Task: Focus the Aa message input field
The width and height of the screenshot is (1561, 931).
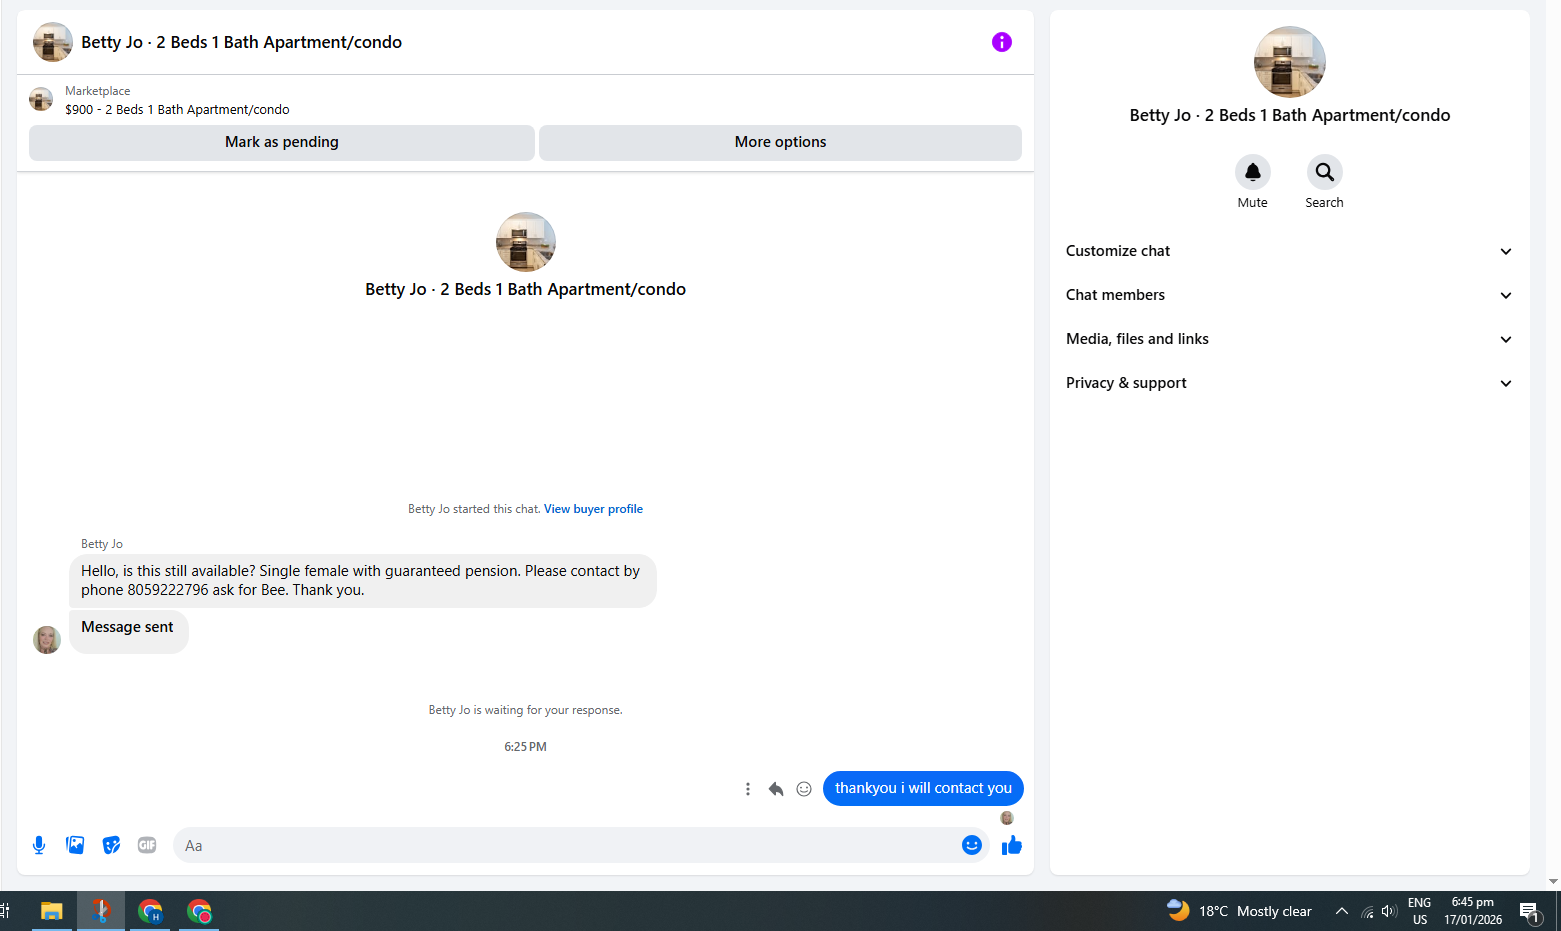Action: [565, 845]
